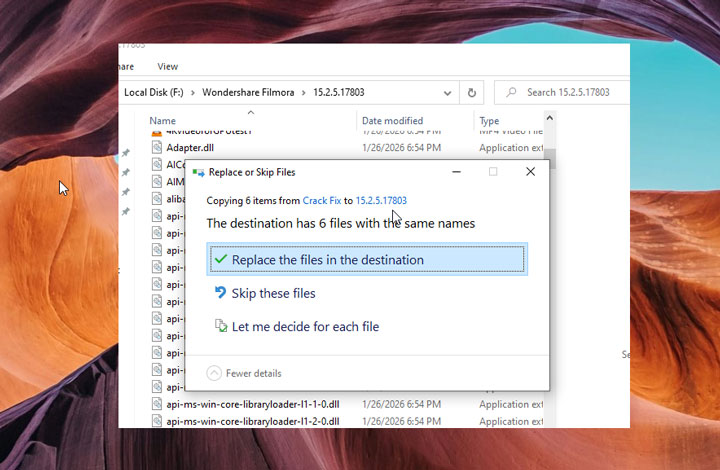The image size is (720, 470).
Task: Click icon of api-ms-win-core-libraryloader-l1-2-0.dll
Action: [x=157, y=421]
